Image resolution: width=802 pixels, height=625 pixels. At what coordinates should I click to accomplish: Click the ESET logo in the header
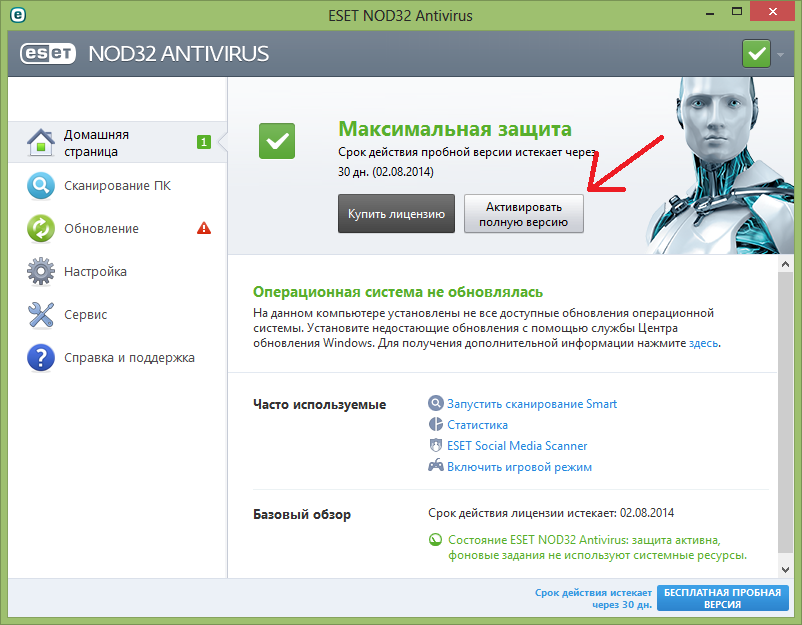tap(48, 54)
